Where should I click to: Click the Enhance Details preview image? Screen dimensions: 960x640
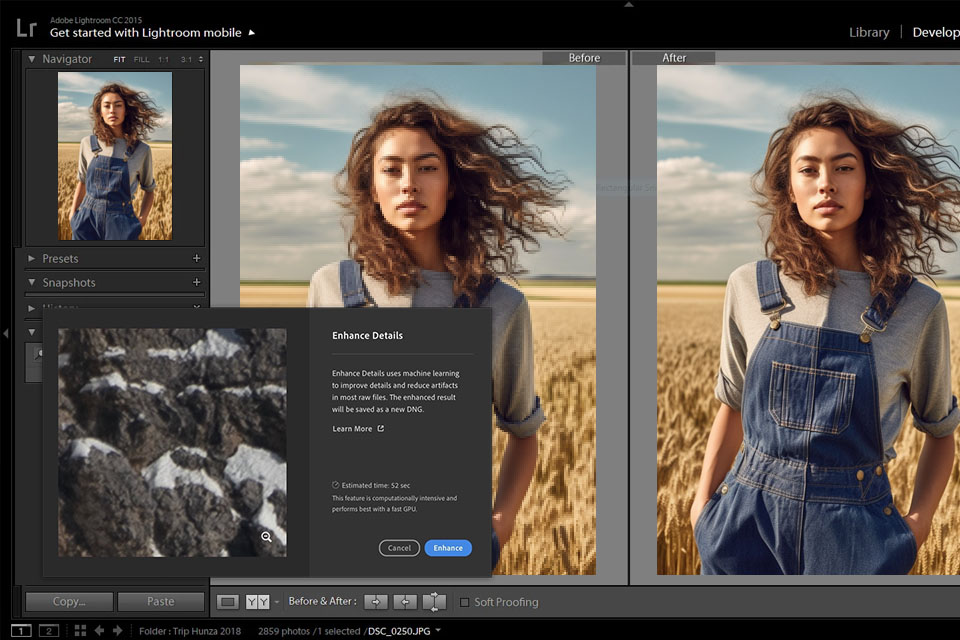[172, 443]
